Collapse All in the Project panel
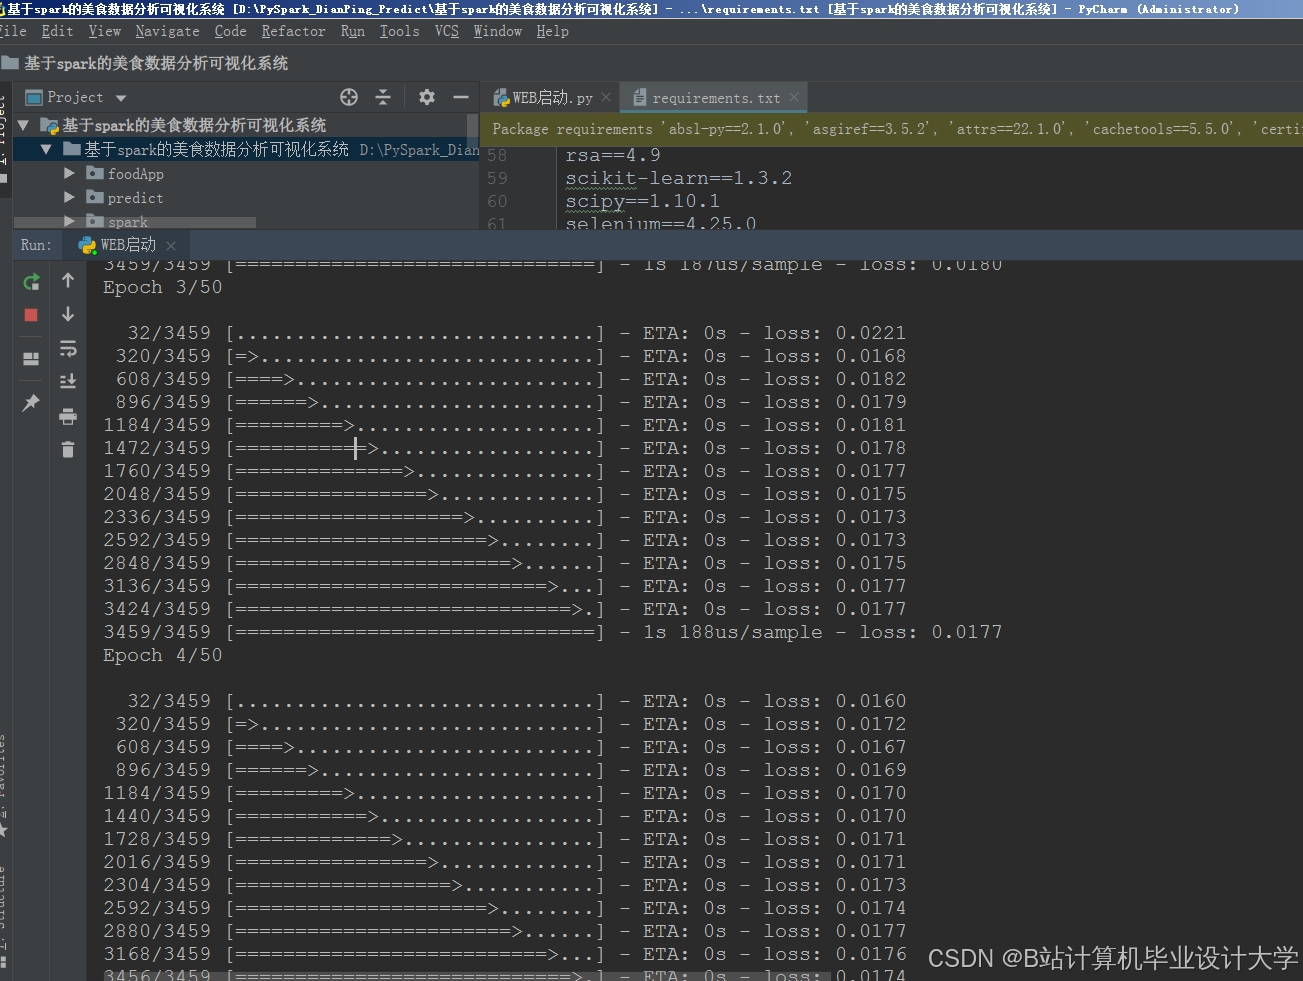Viewport: 1303px width, 981px height. pos(383,97)
